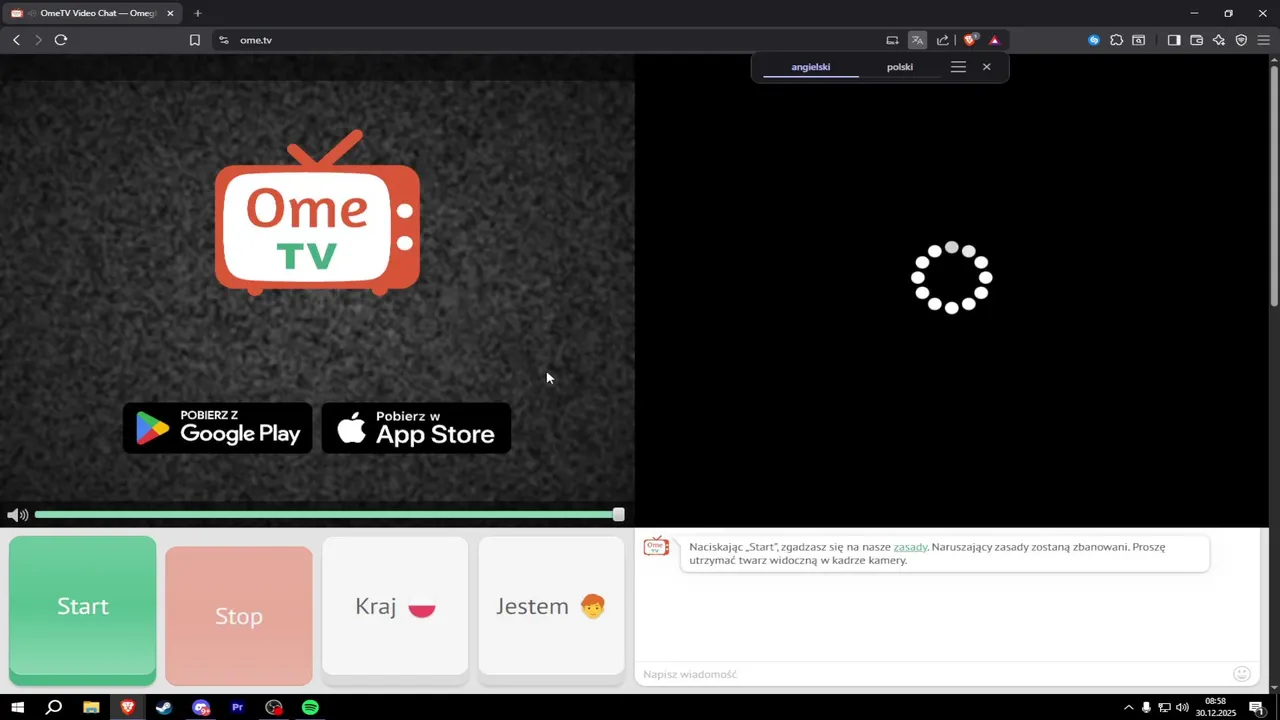Open the system tray volume icon
Image resolution: width=1280 pixels, height=720 pixels.
[x=1182, y=707]
